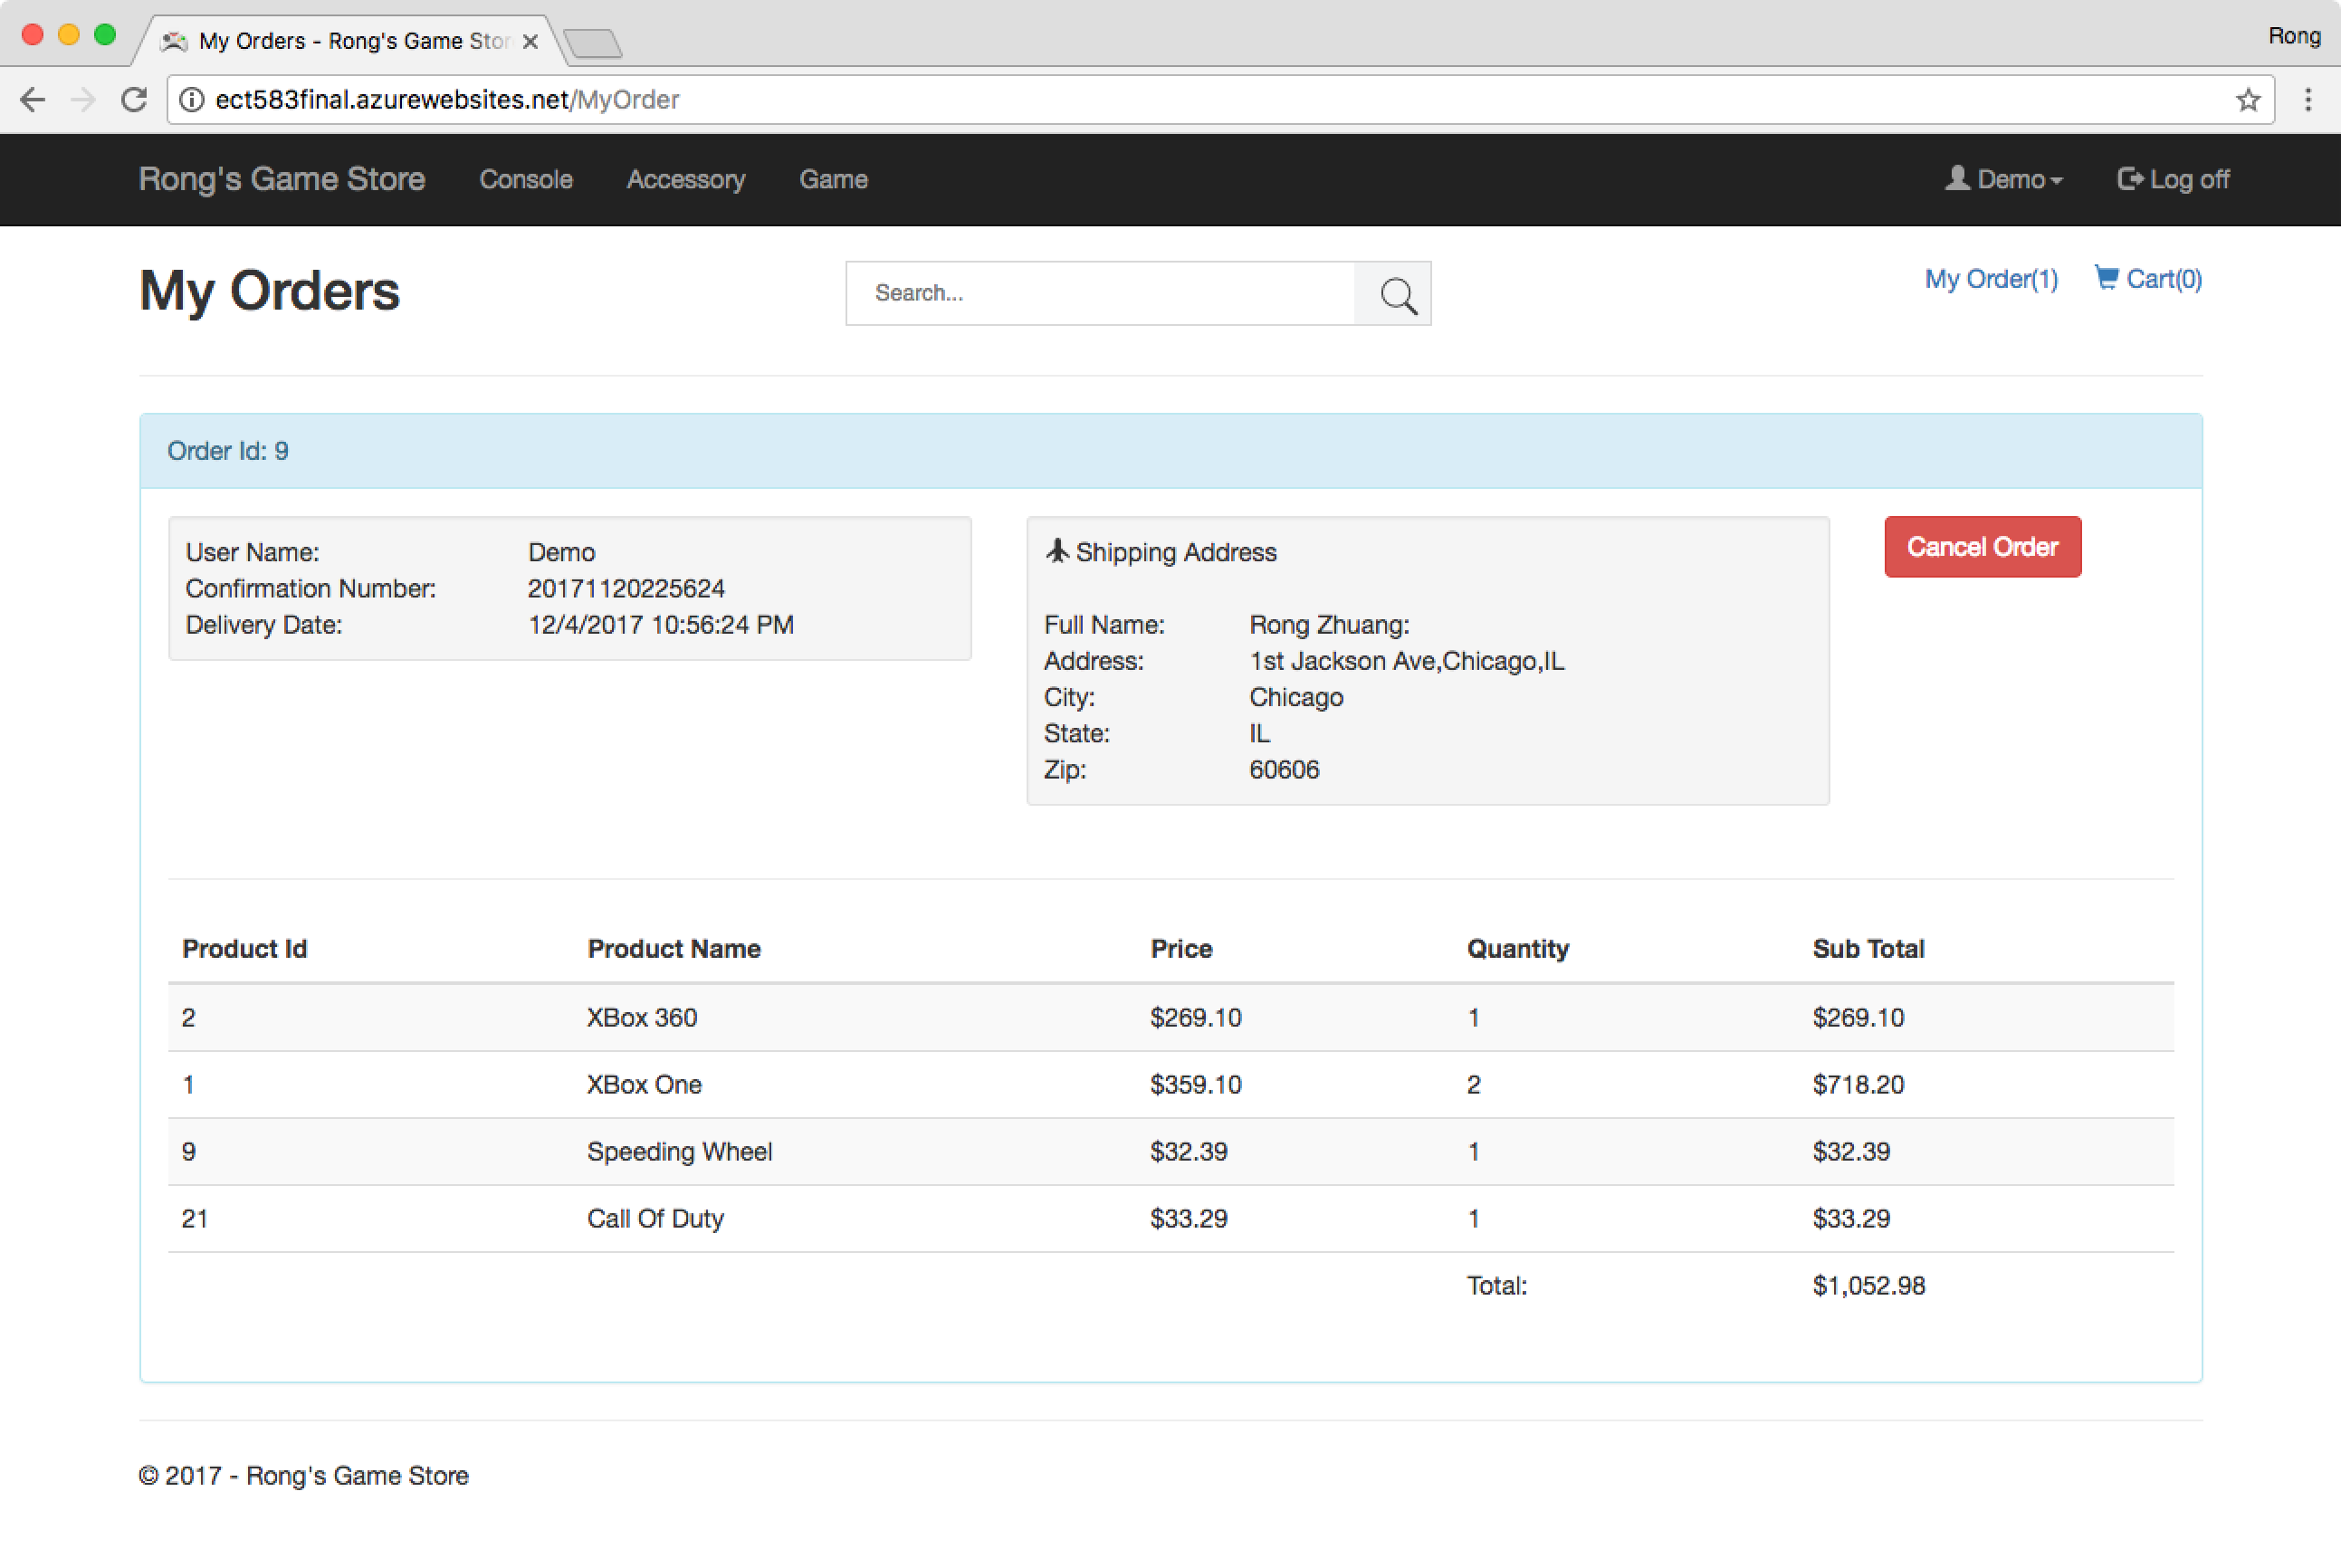Focus the Search input field
The width and height of the screenshot is (2341, 1568).
(1100, 293)
